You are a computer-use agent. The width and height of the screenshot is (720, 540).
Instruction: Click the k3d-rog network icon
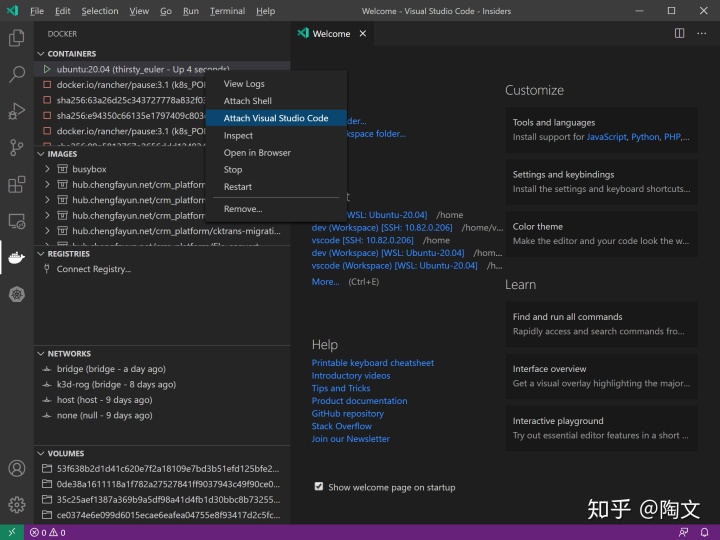[x=46, y=384]
